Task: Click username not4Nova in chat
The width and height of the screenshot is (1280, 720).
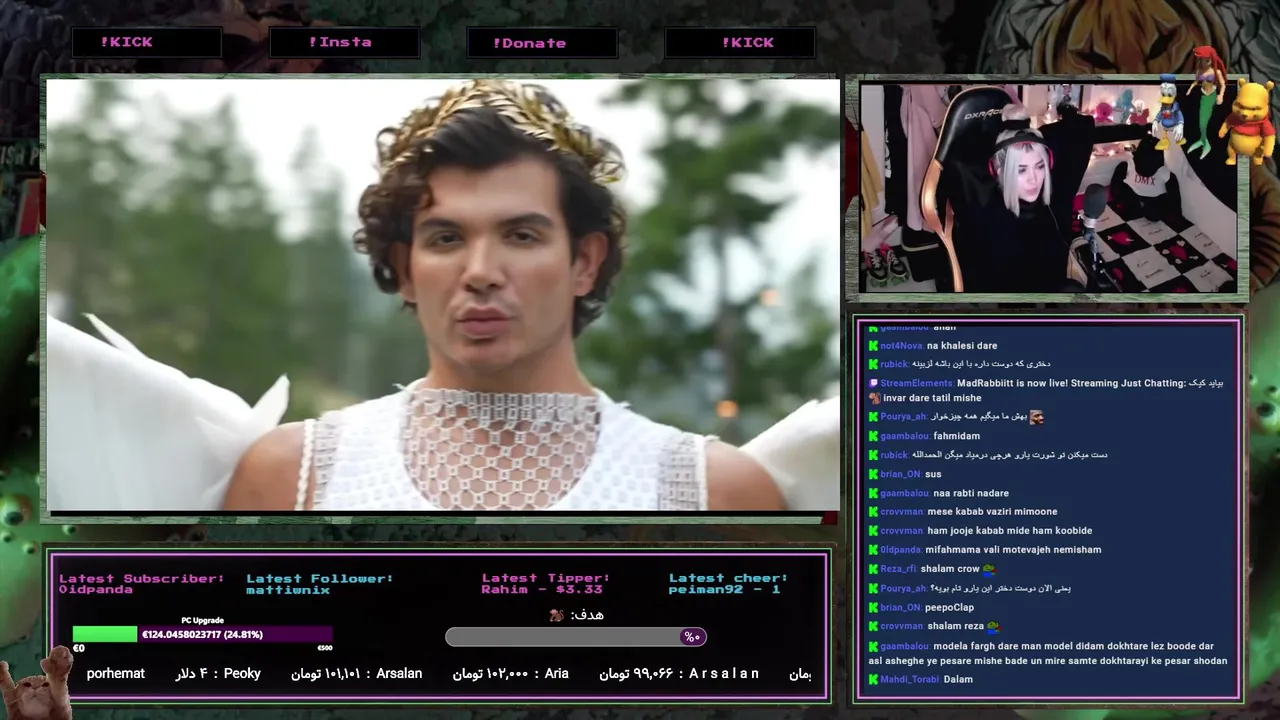Action: click(x=902, y=346)
